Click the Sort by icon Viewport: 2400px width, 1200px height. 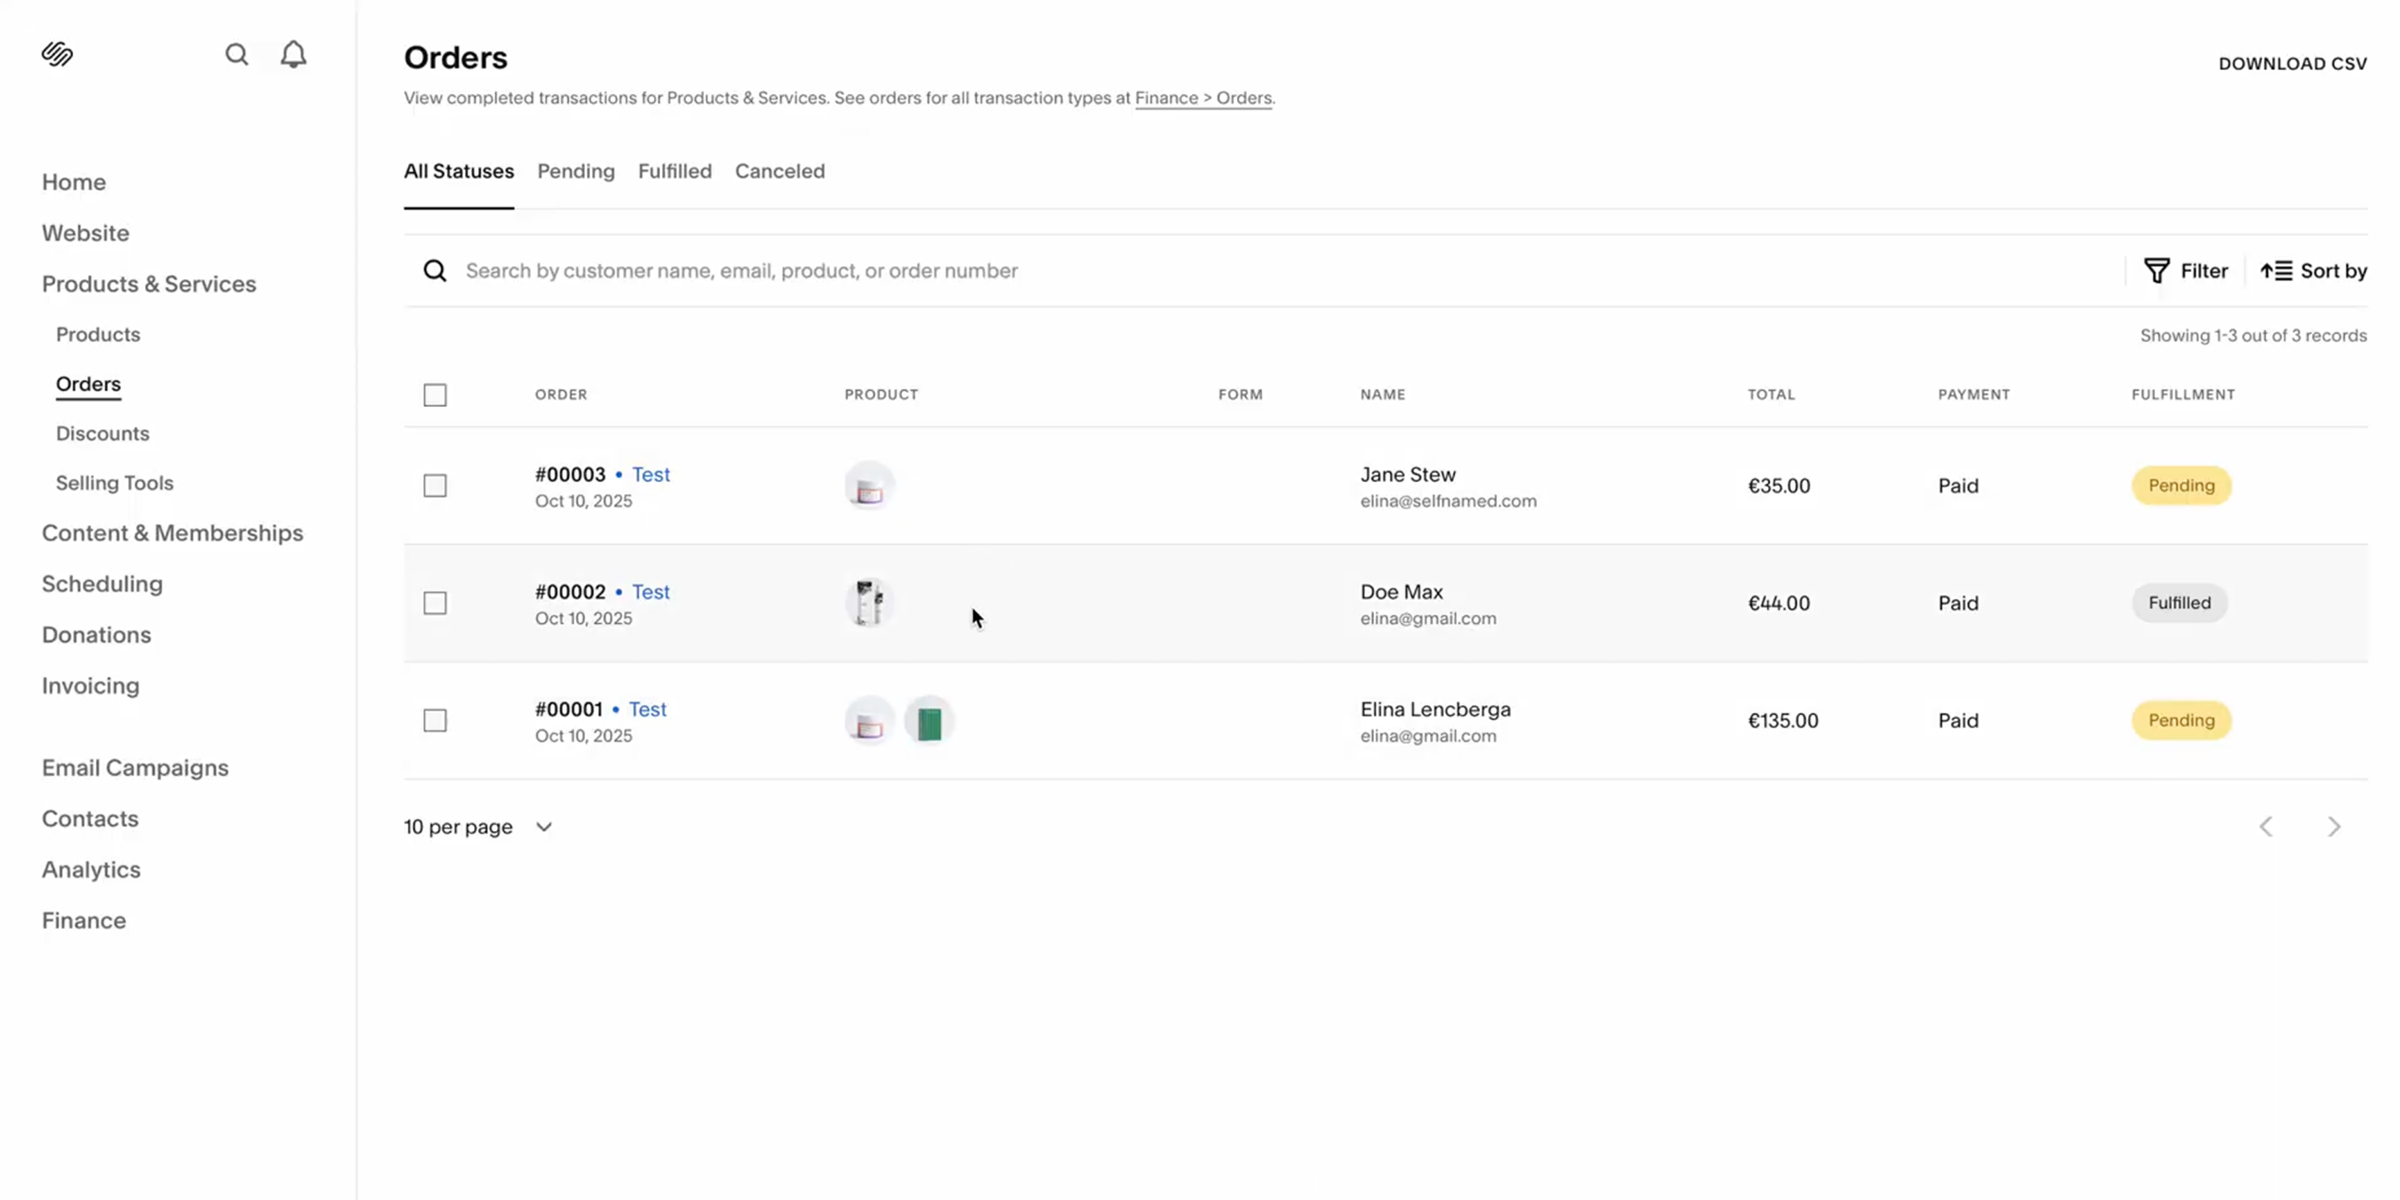[x=2276, y=271]
